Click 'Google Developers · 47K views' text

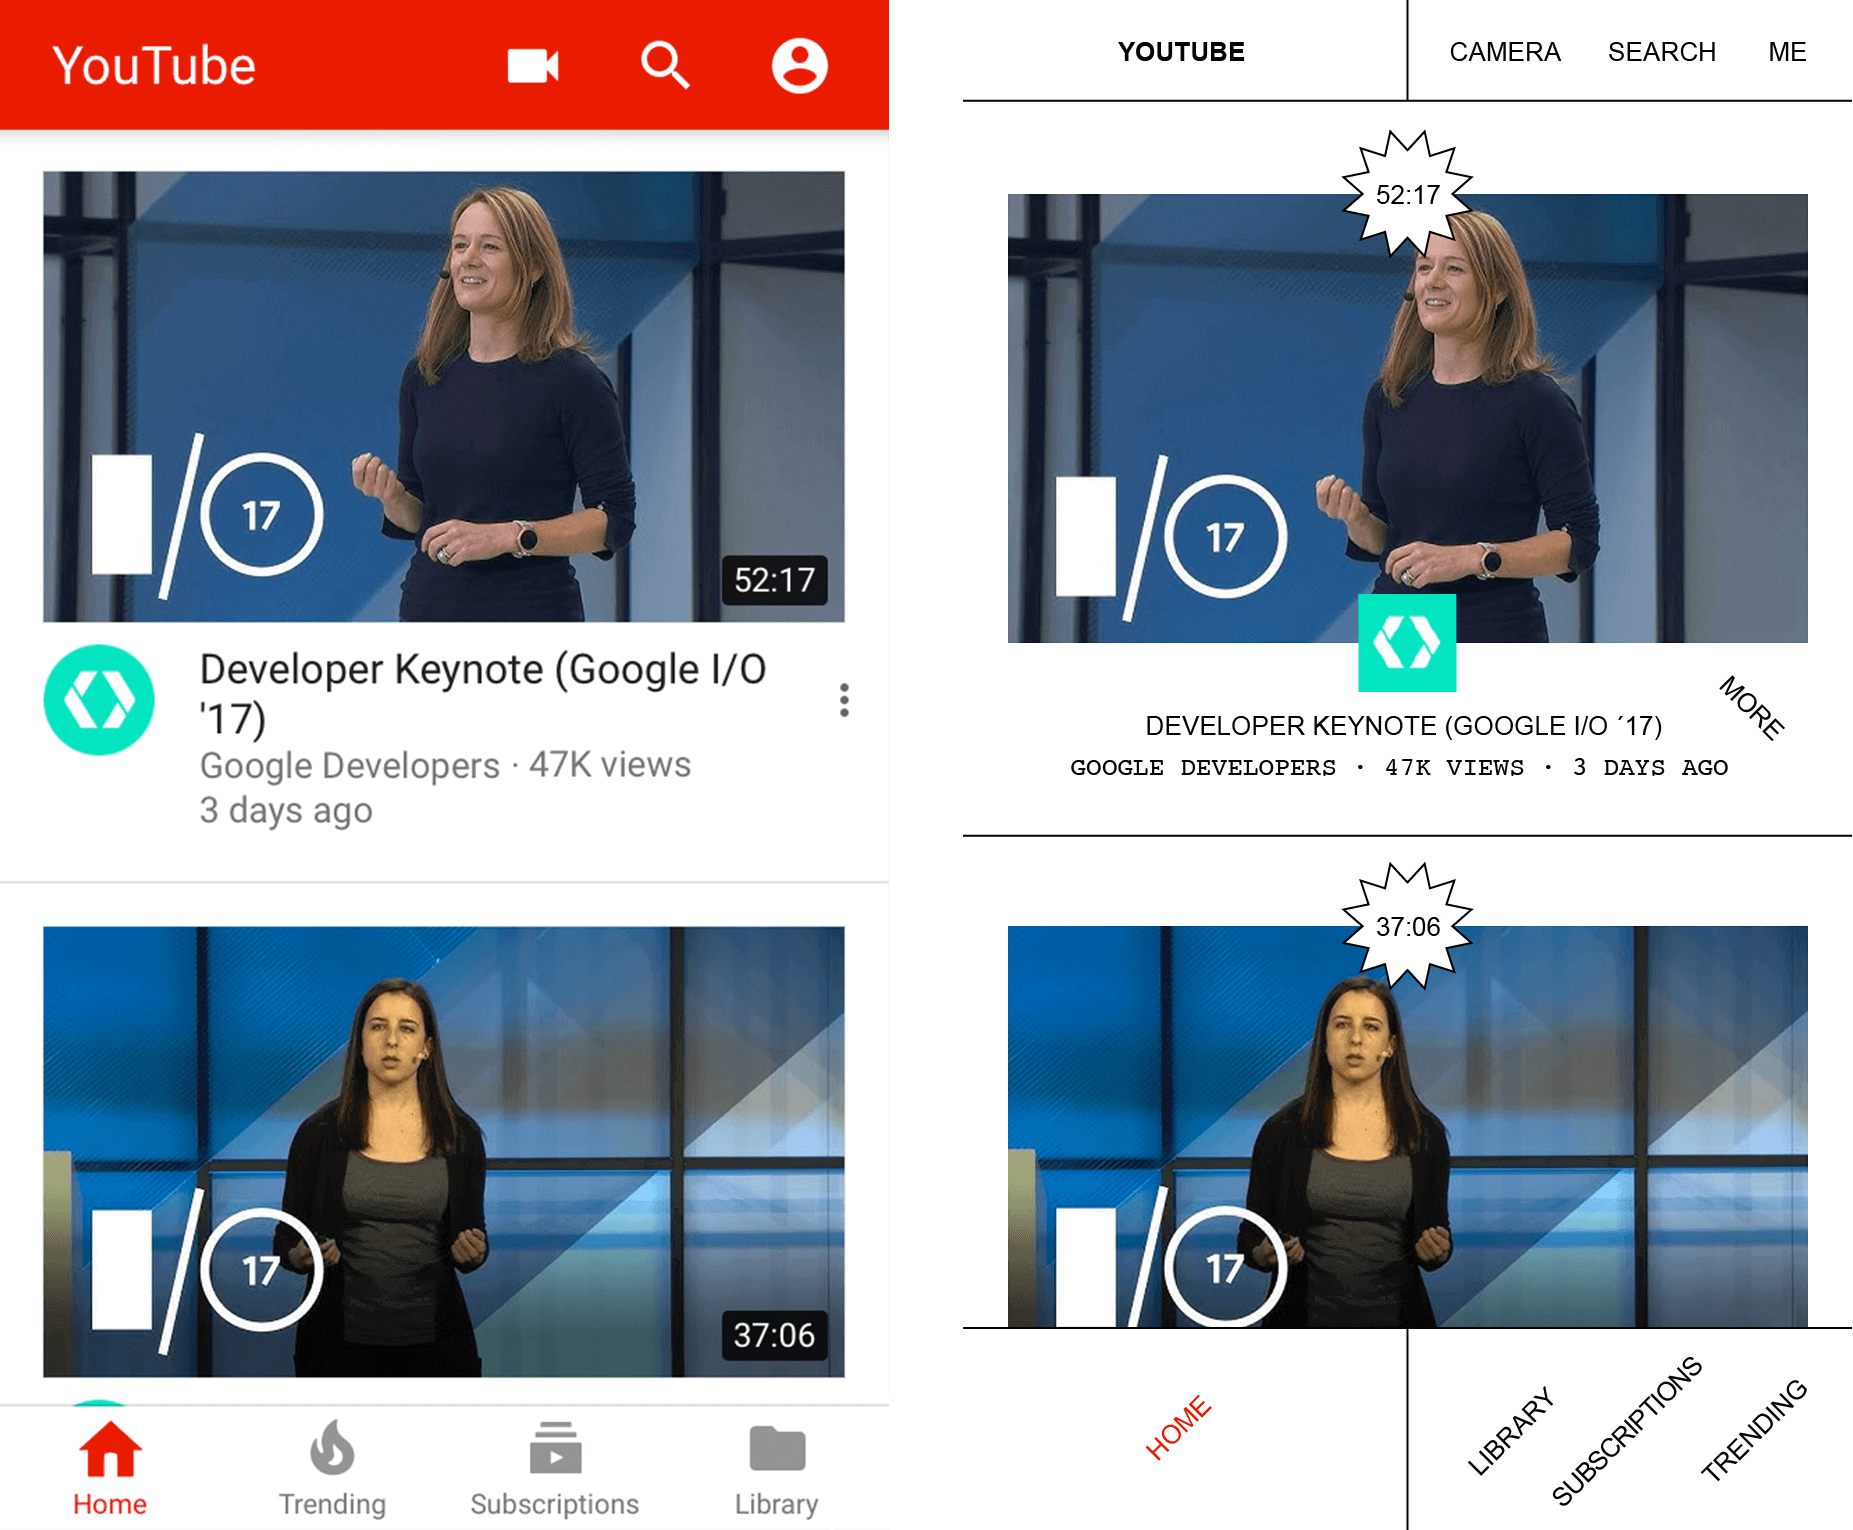pyautogui.click(x=445, y=765)
